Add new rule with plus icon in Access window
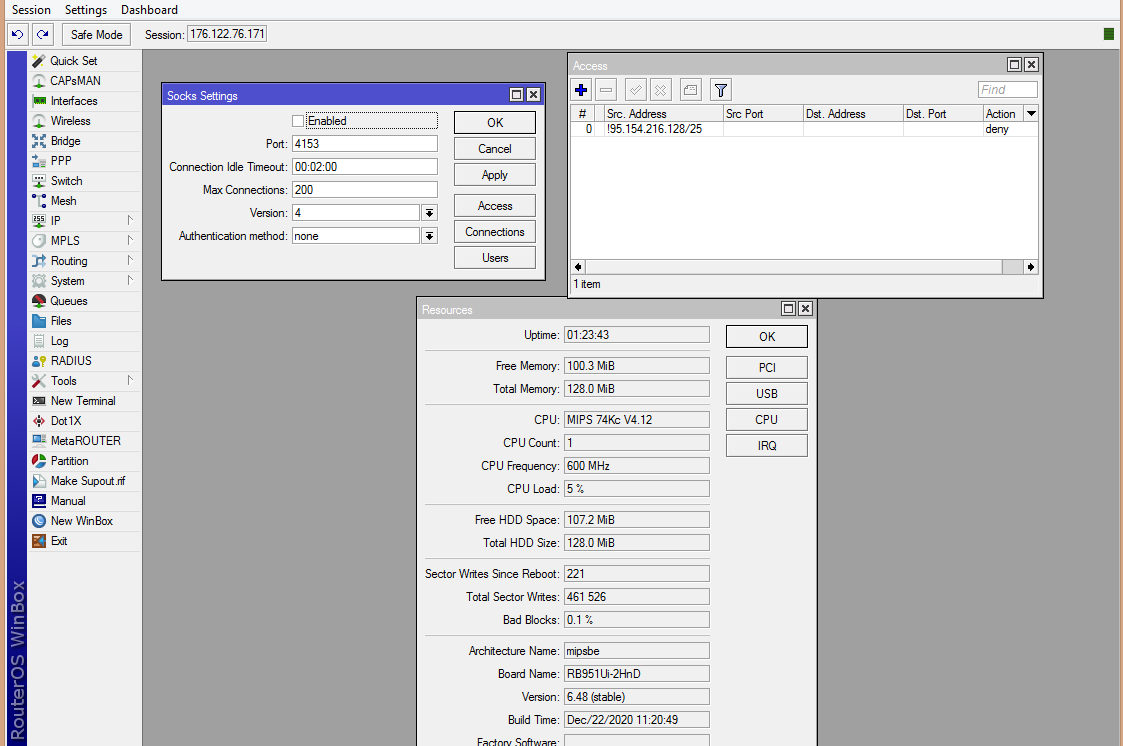The width and height of the screenshot is (1123, 746). pos(582,90)
